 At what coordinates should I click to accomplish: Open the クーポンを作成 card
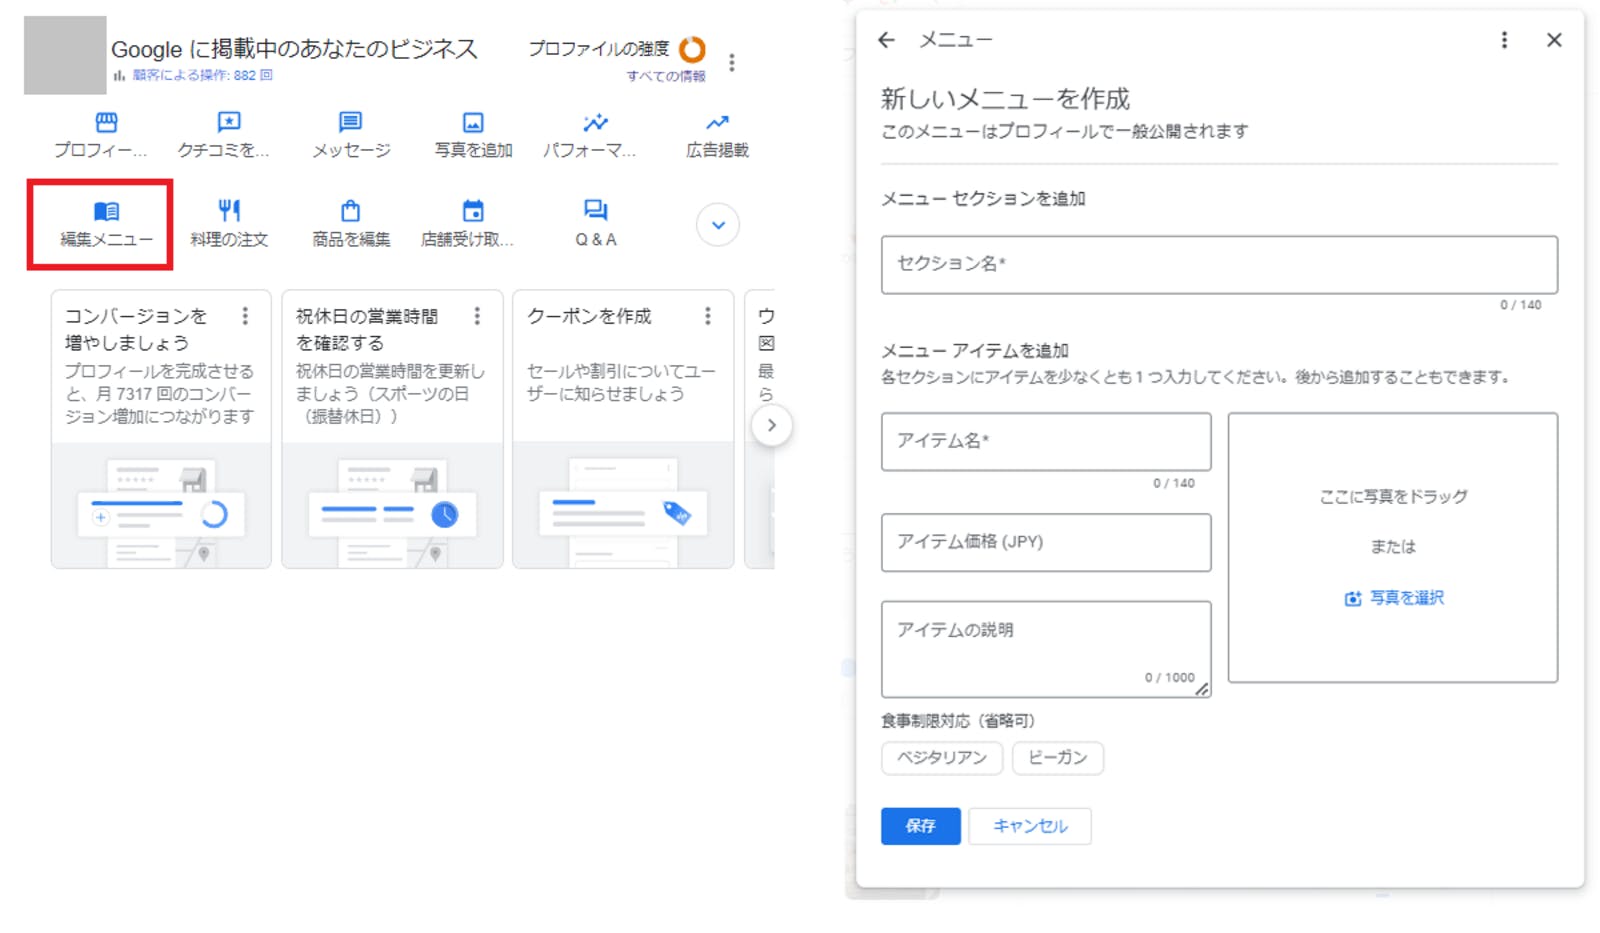623,429
